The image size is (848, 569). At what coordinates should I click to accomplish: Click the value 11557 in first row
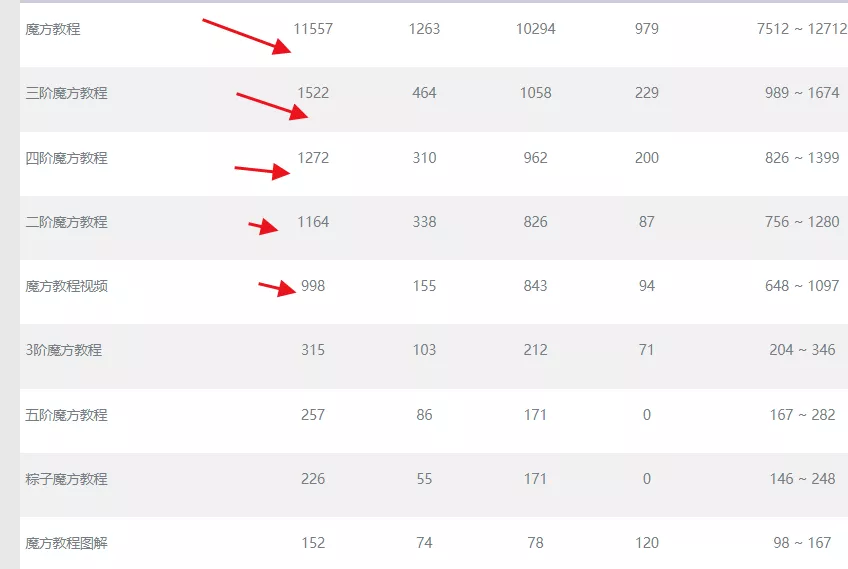pyautogui.click(x=313, y=29)
